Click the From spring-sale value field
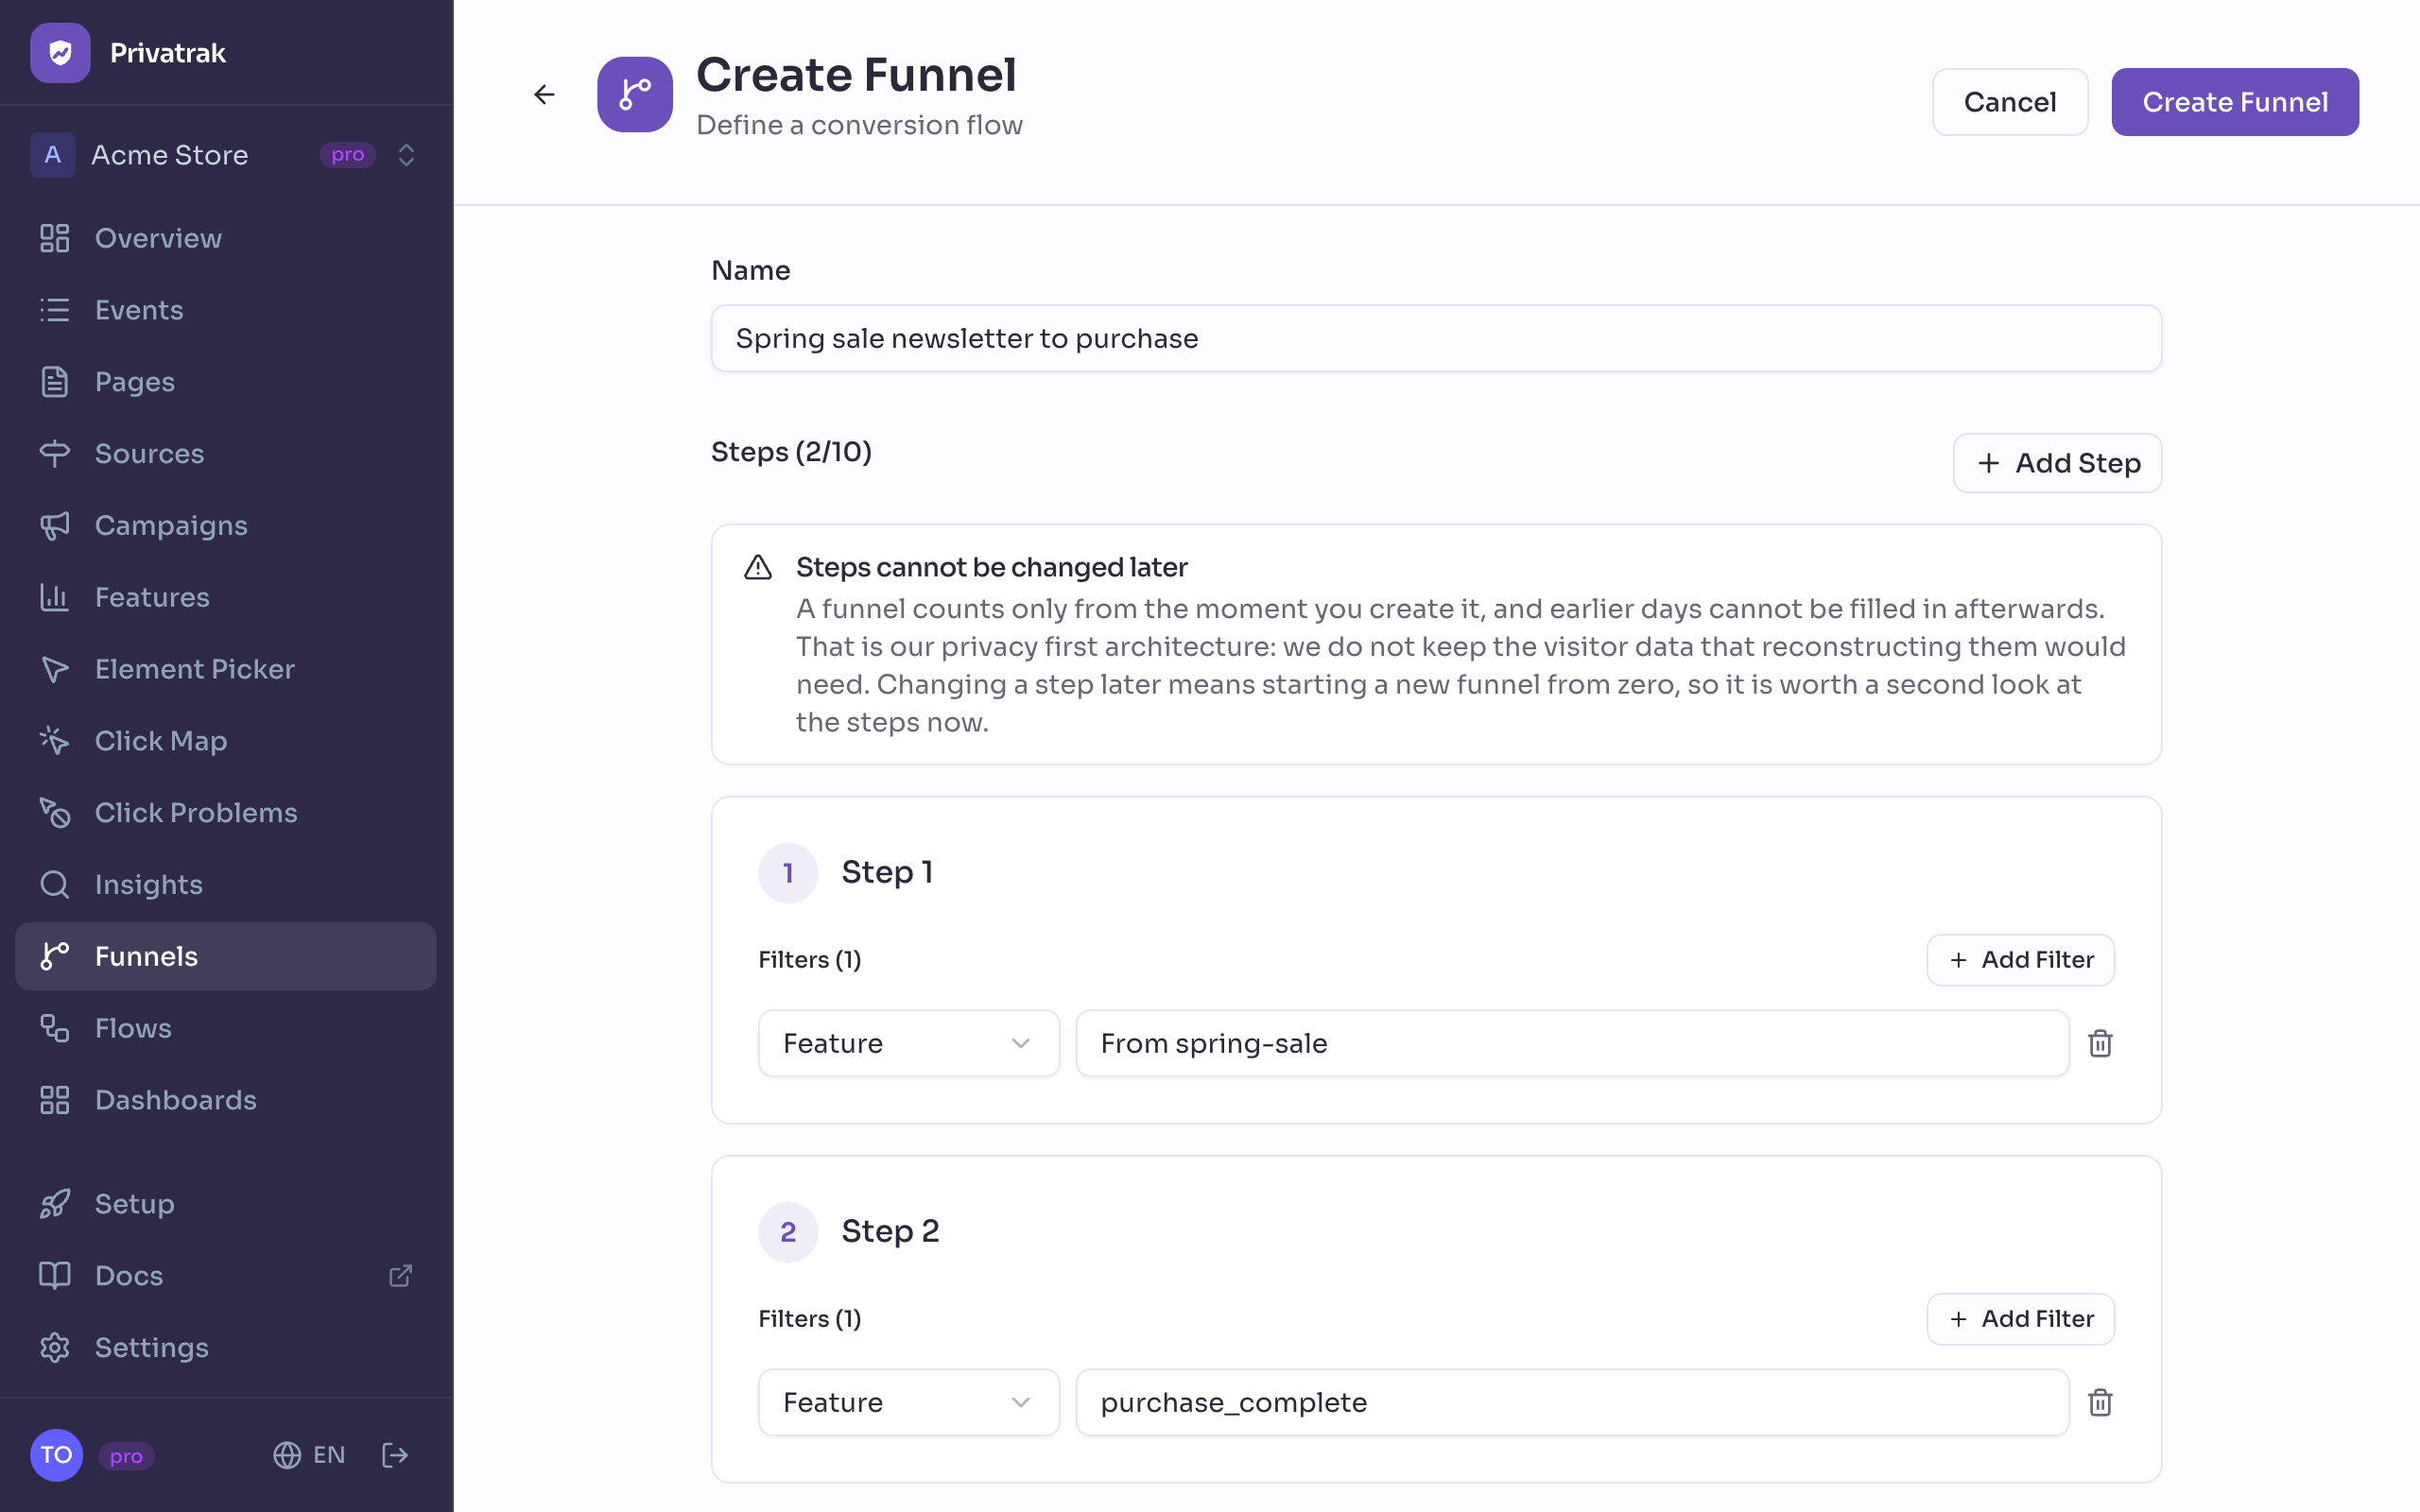Viewport: 2420px width, 1512px height. [x=1572, y=1043]
